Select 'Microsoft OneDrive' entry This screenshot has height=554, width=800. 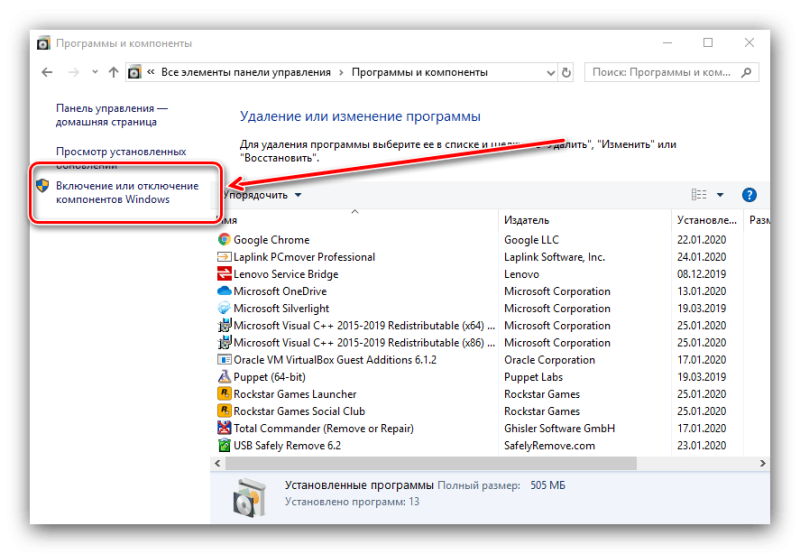click(x=280, y=291)
